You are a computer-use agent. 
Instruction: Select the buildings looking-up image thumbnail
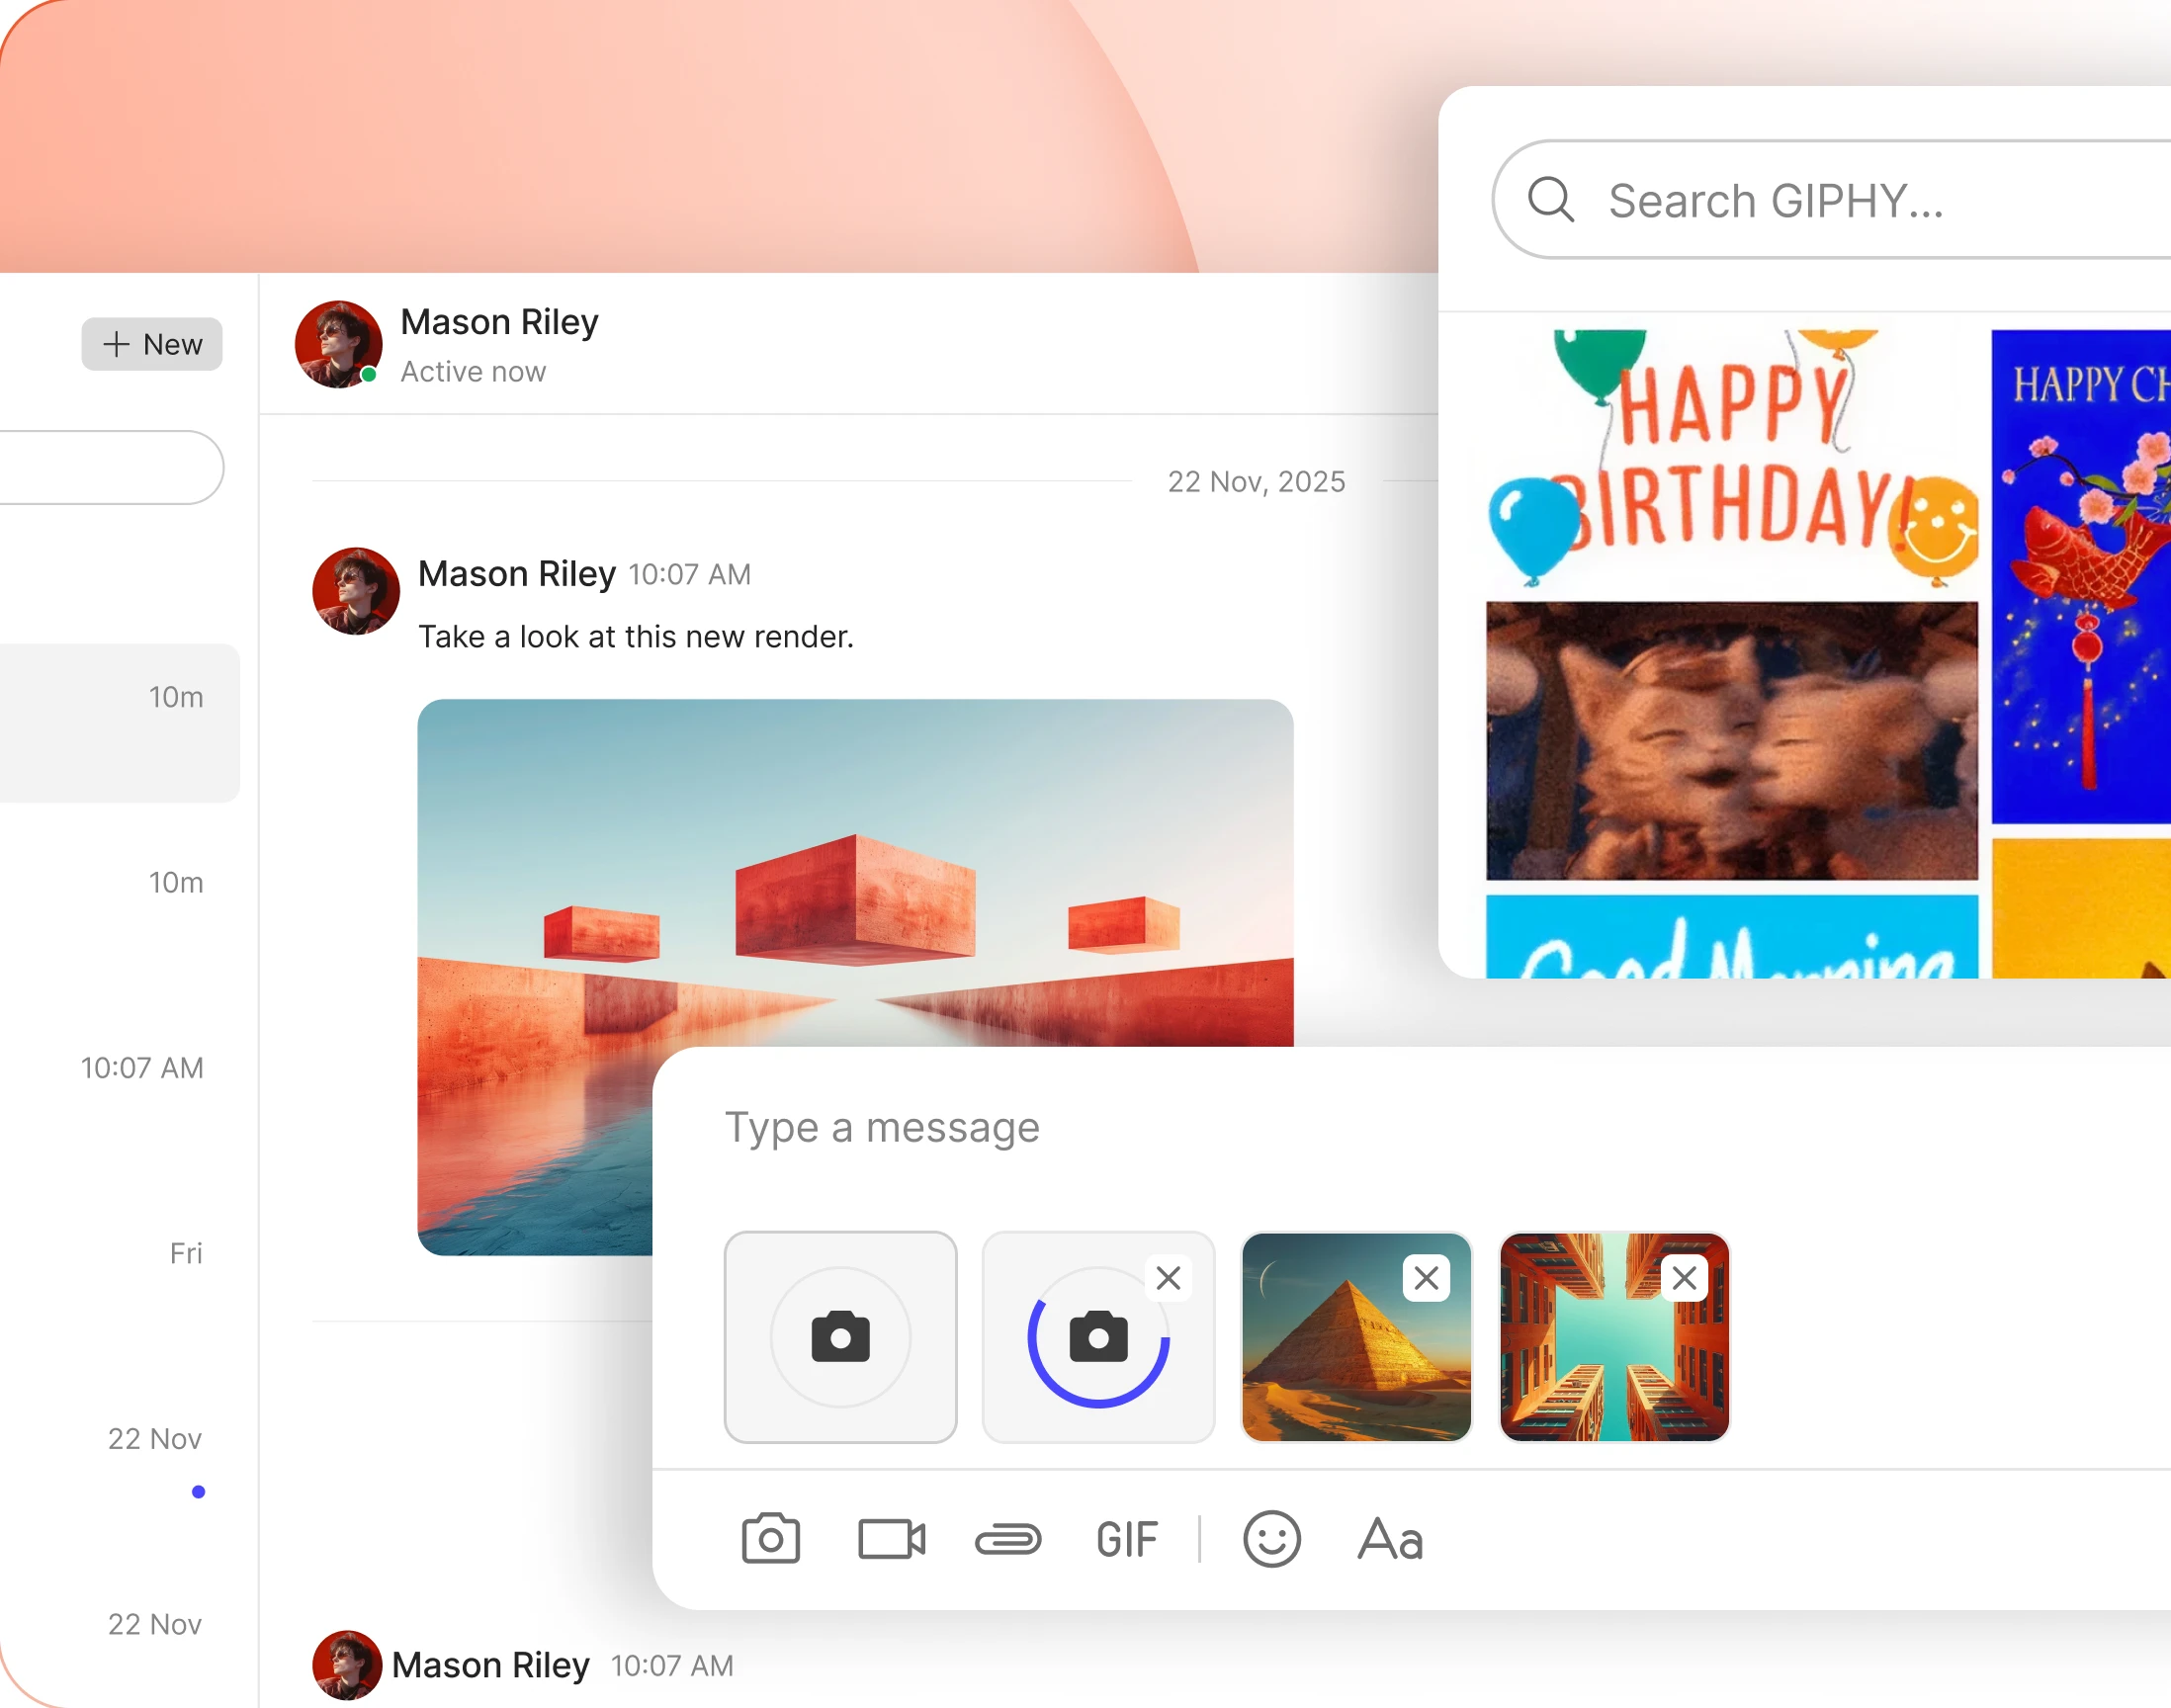(1614, 1336)
